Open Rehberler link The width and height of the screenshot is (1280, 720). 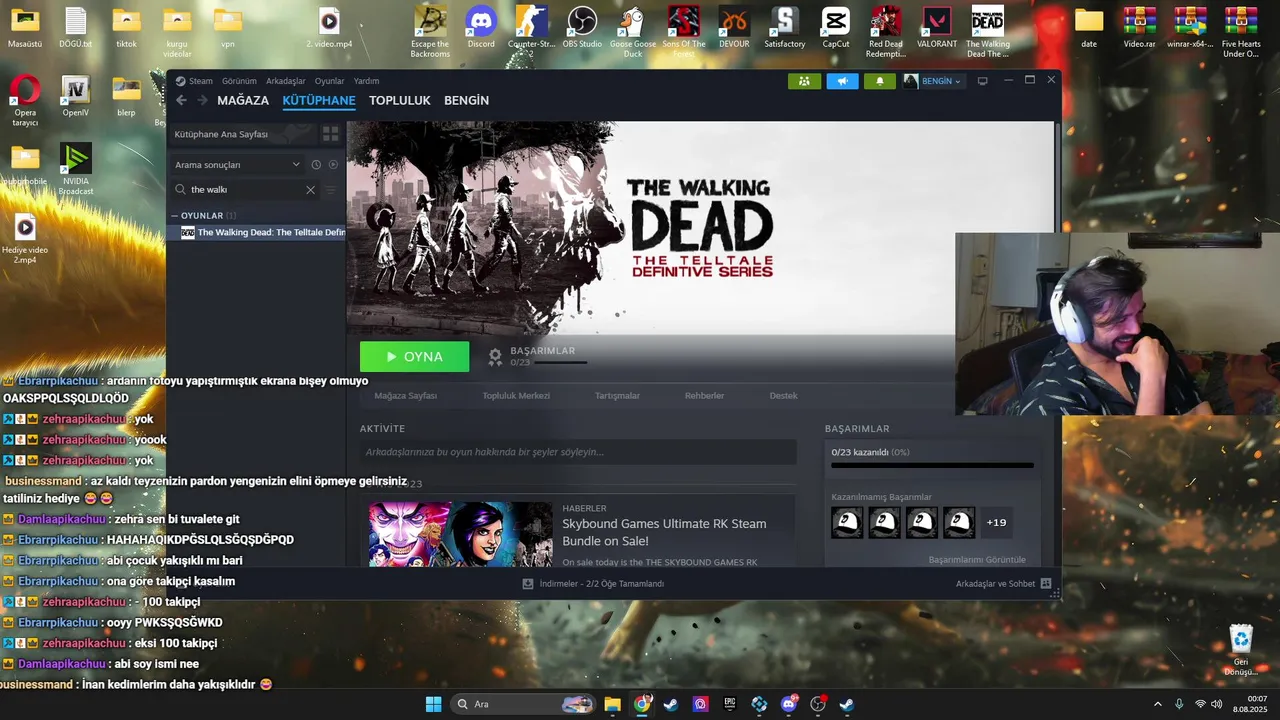pyautogui.click(x=704, y=395)
